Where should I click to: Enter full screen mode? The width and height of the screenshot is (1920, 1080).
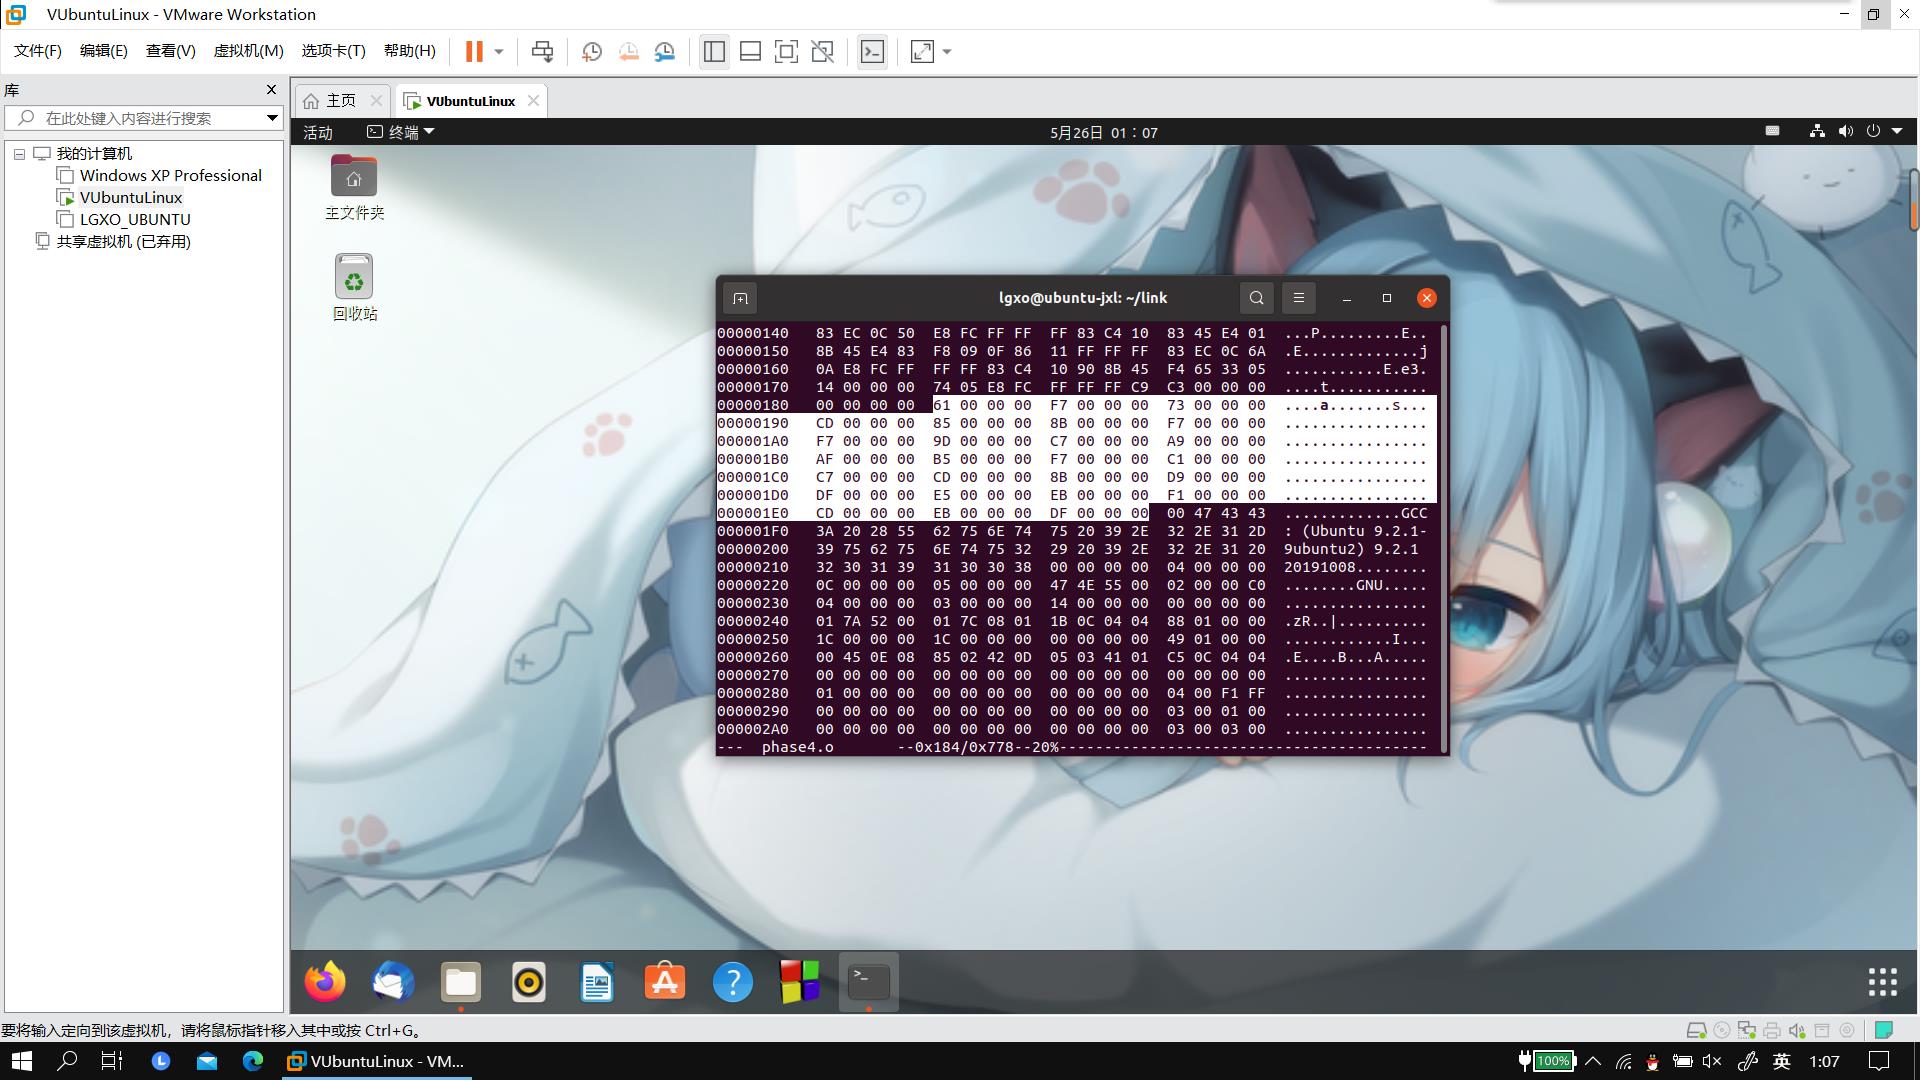pyautogui.click(x=786, y=52)
